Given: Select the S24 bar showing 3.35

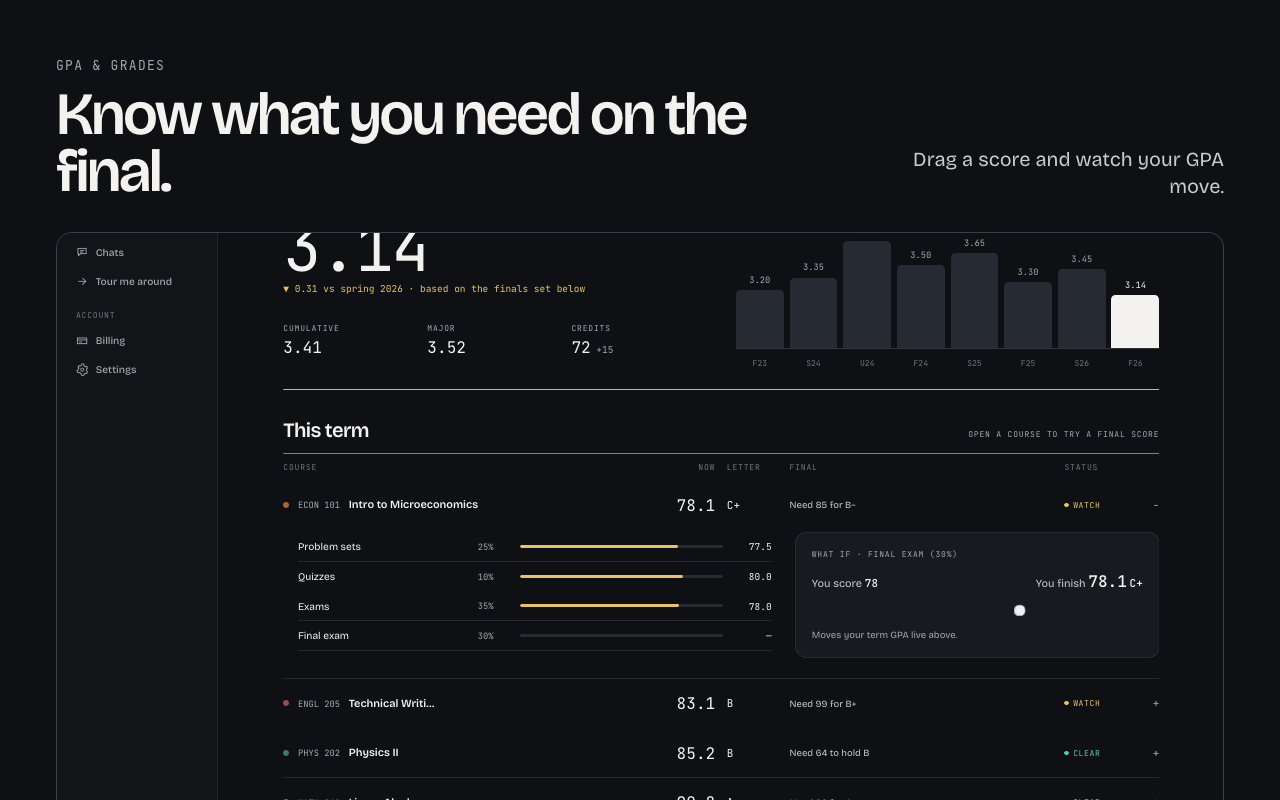Looking at the screenshot, I should (813, 313).
